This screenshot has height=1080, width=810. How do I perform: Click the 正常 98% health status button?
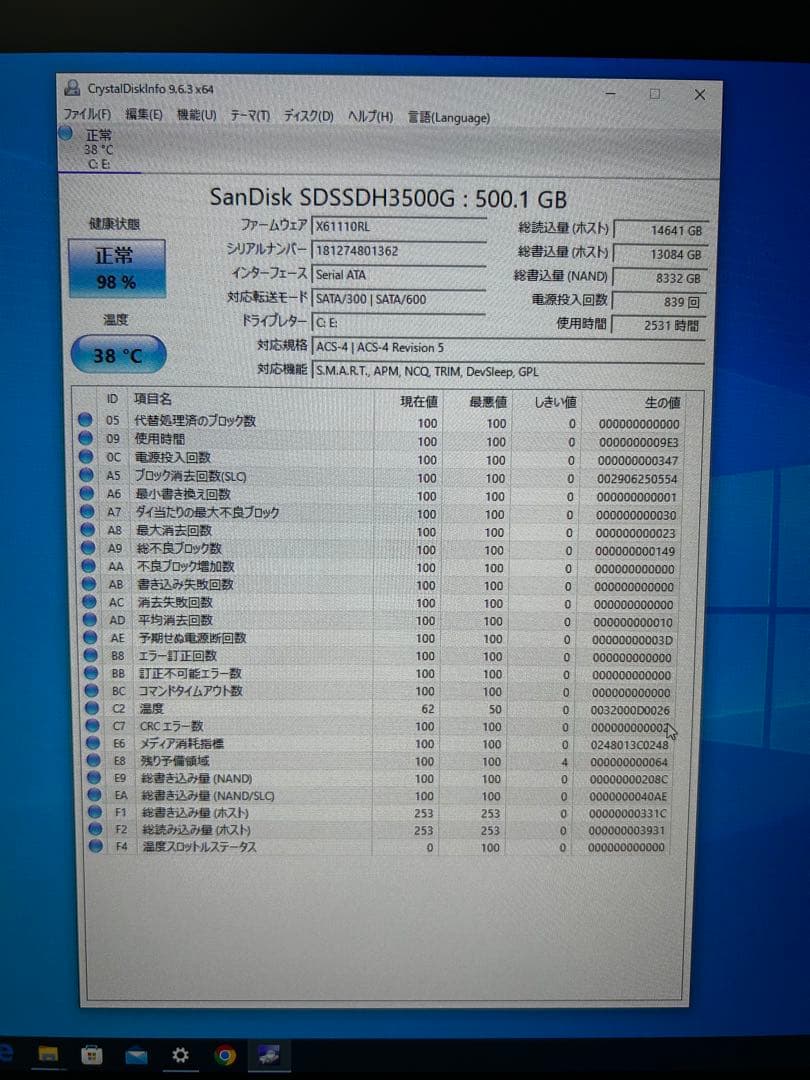pos(116,265)
